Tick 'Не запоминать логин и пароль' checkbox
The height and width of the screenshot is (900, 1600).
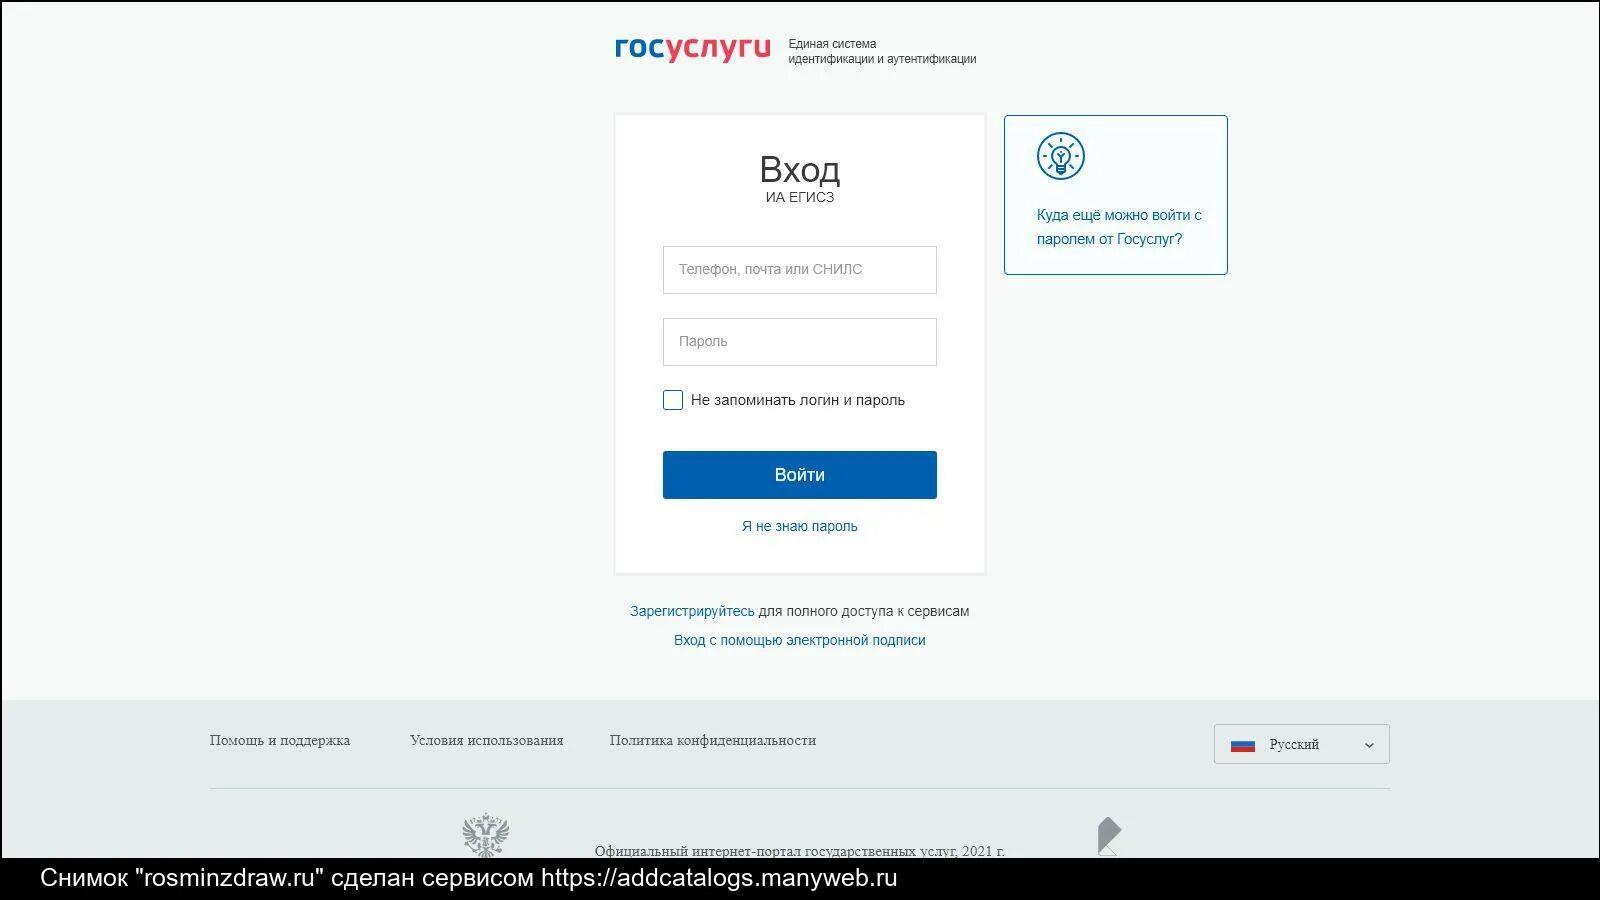pos(673,400)
